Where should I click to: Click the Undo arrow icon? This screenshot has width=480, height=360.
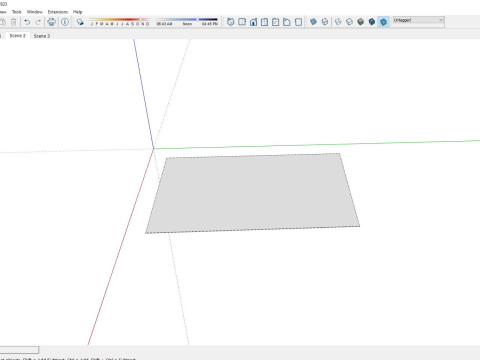click(x=27, y=22)
